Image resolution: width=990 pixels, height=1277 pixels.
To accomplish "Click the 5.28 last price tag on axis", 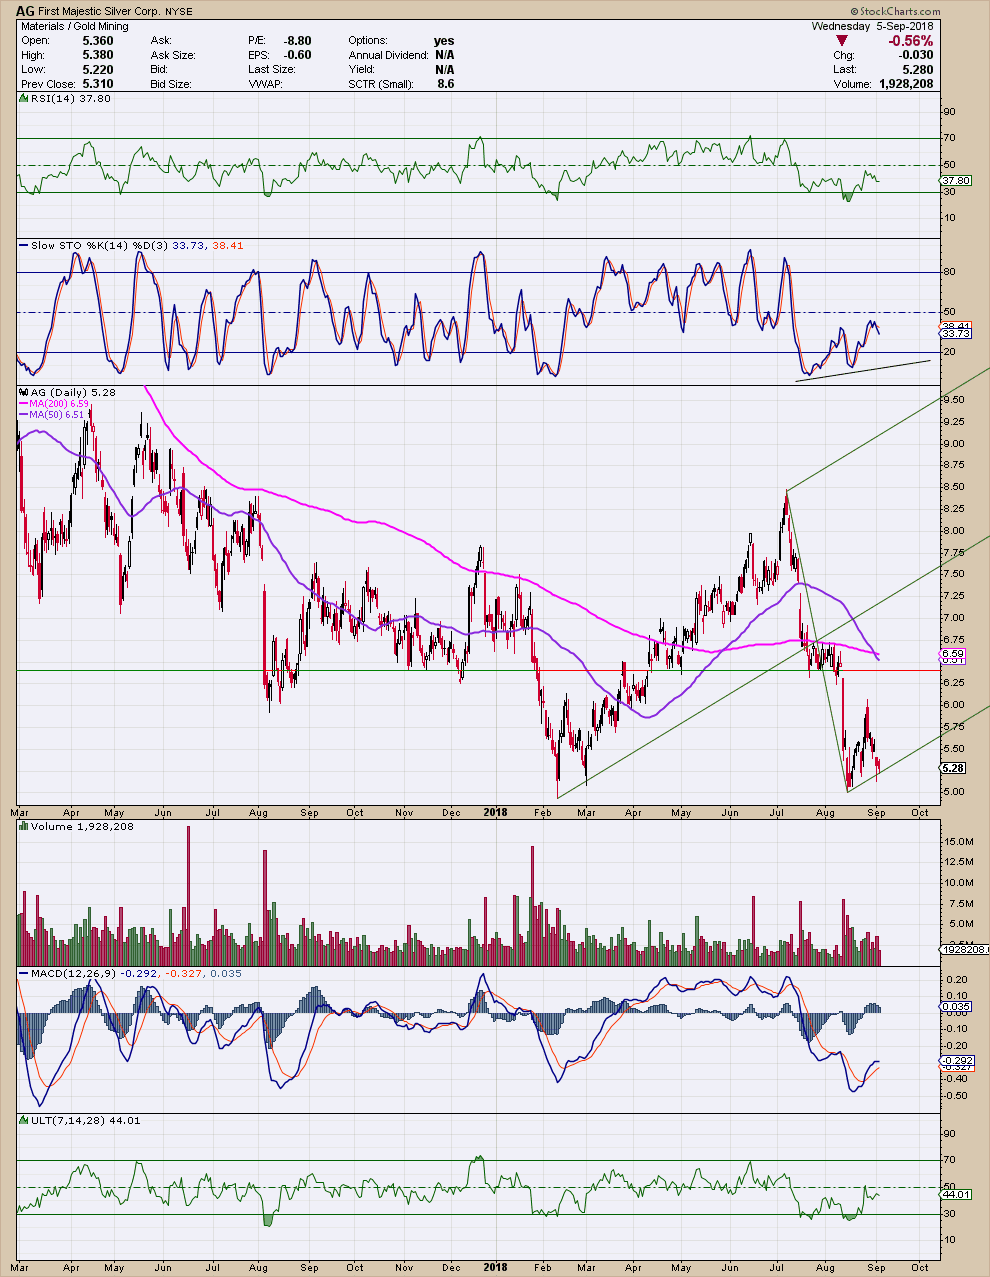I will coord(954,768).
